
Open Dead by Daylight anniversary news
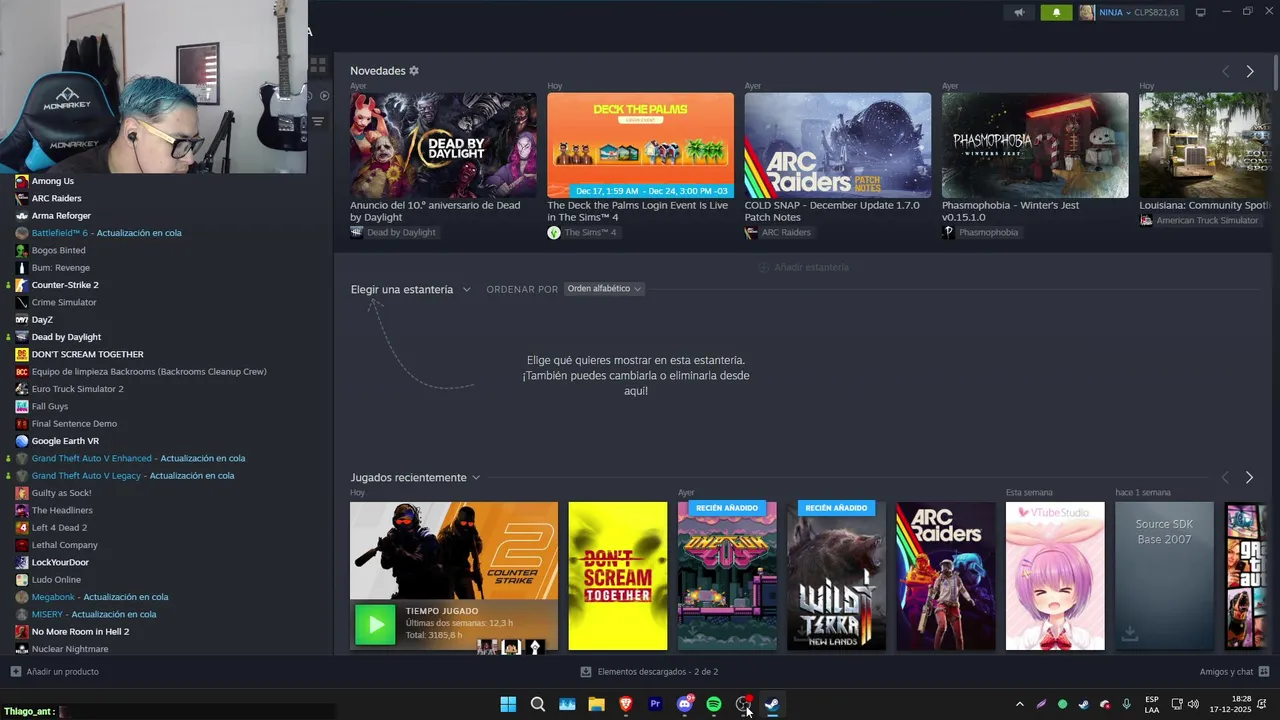443,145
